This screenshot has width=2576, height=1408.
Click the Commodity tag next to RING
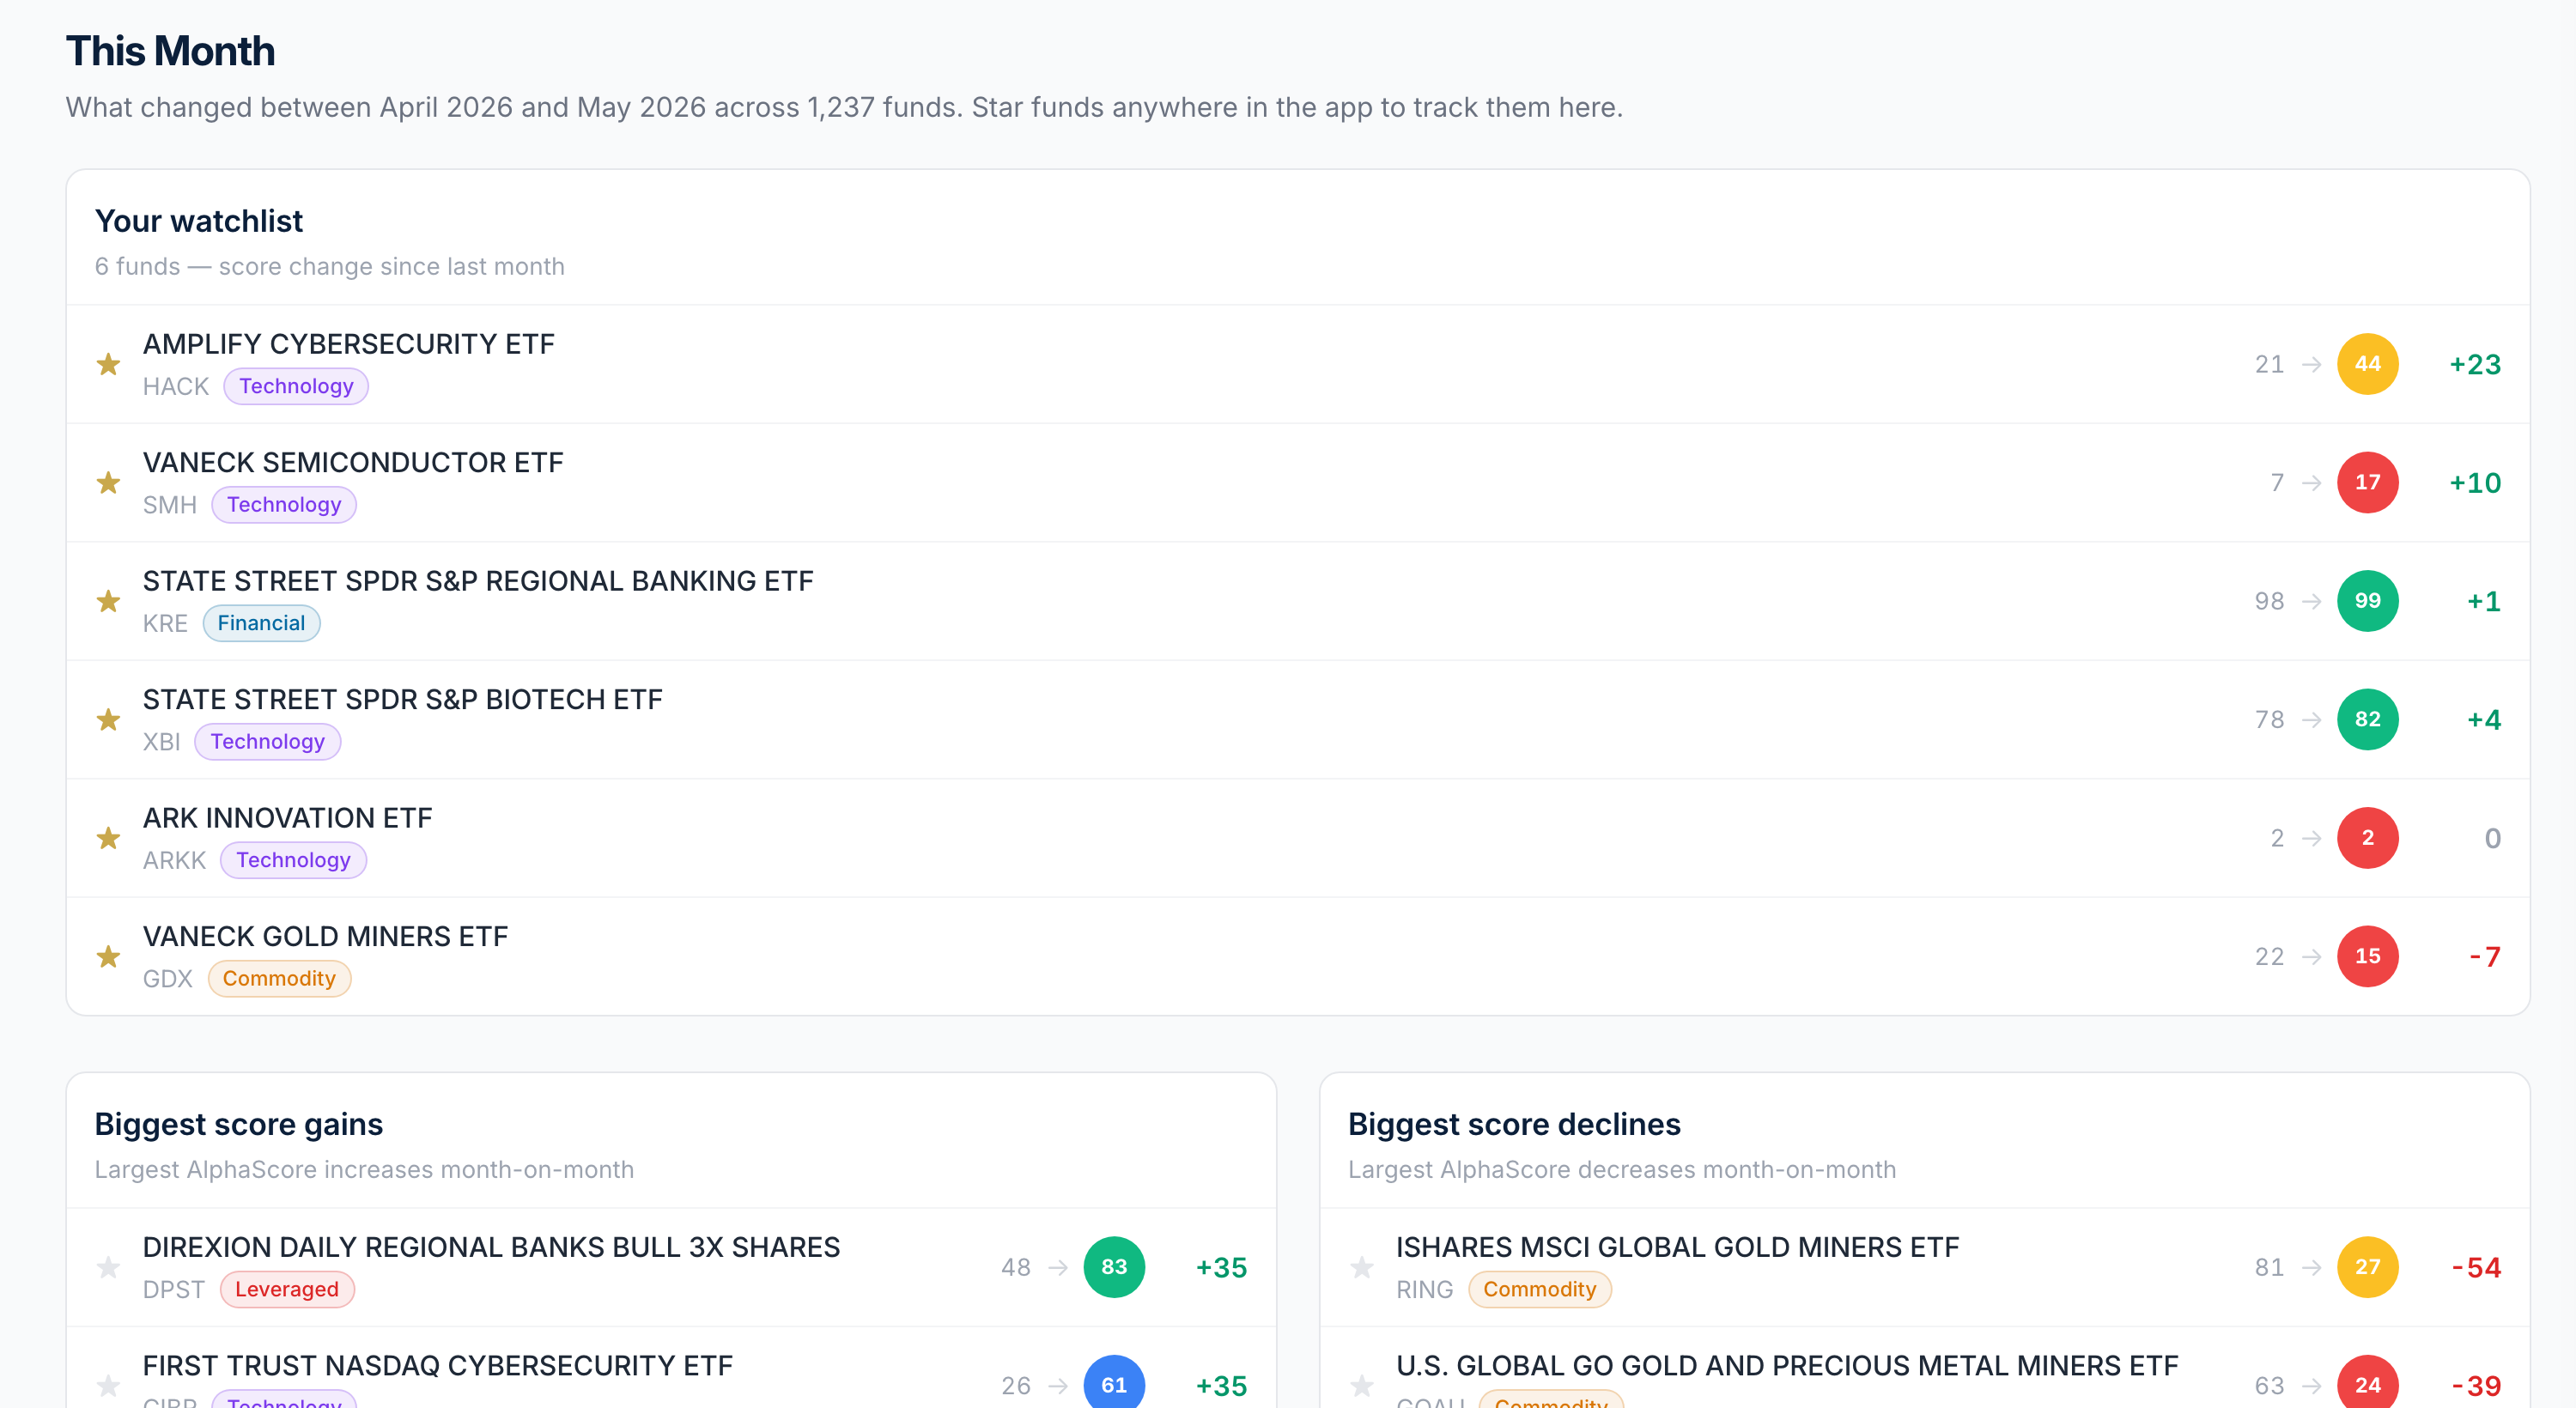(1540, 1290)
